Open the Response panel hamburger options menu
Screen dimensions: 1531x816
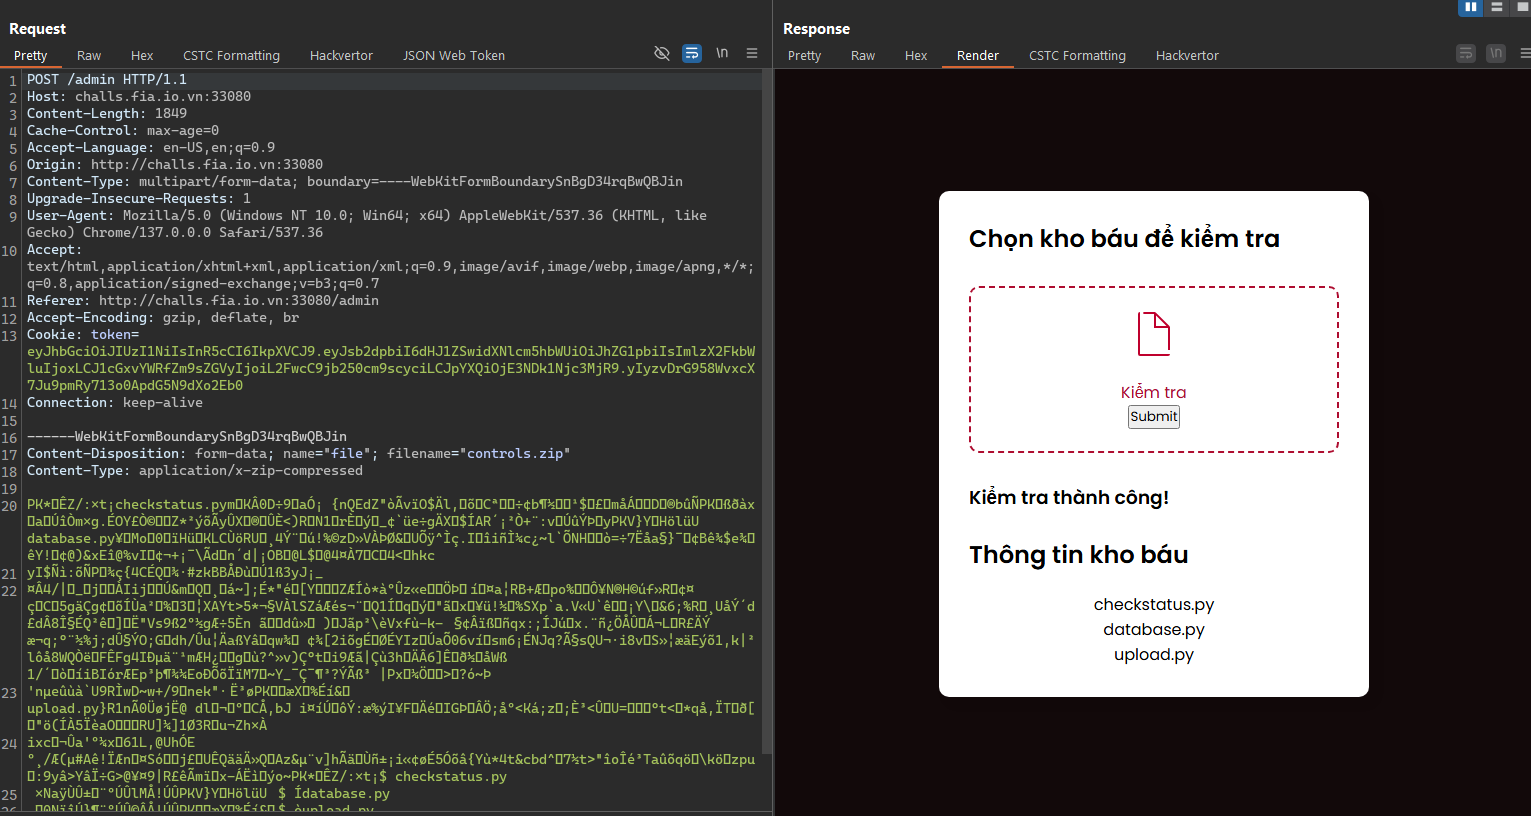click(1525, 53)
